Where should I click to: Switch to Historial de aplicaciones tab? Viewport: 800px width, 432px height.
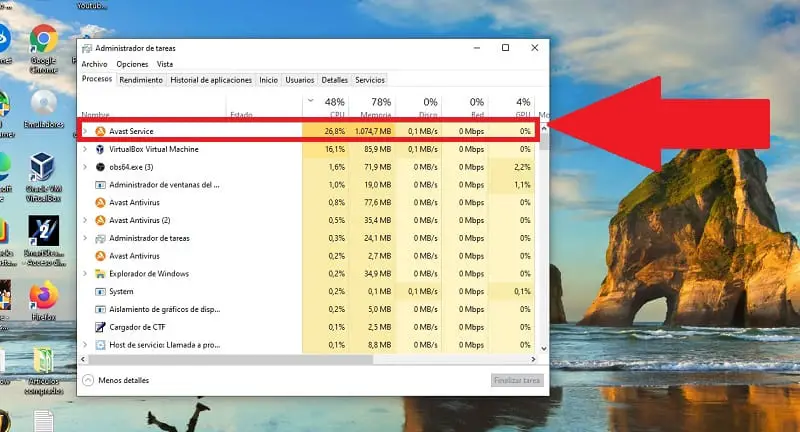211,80
